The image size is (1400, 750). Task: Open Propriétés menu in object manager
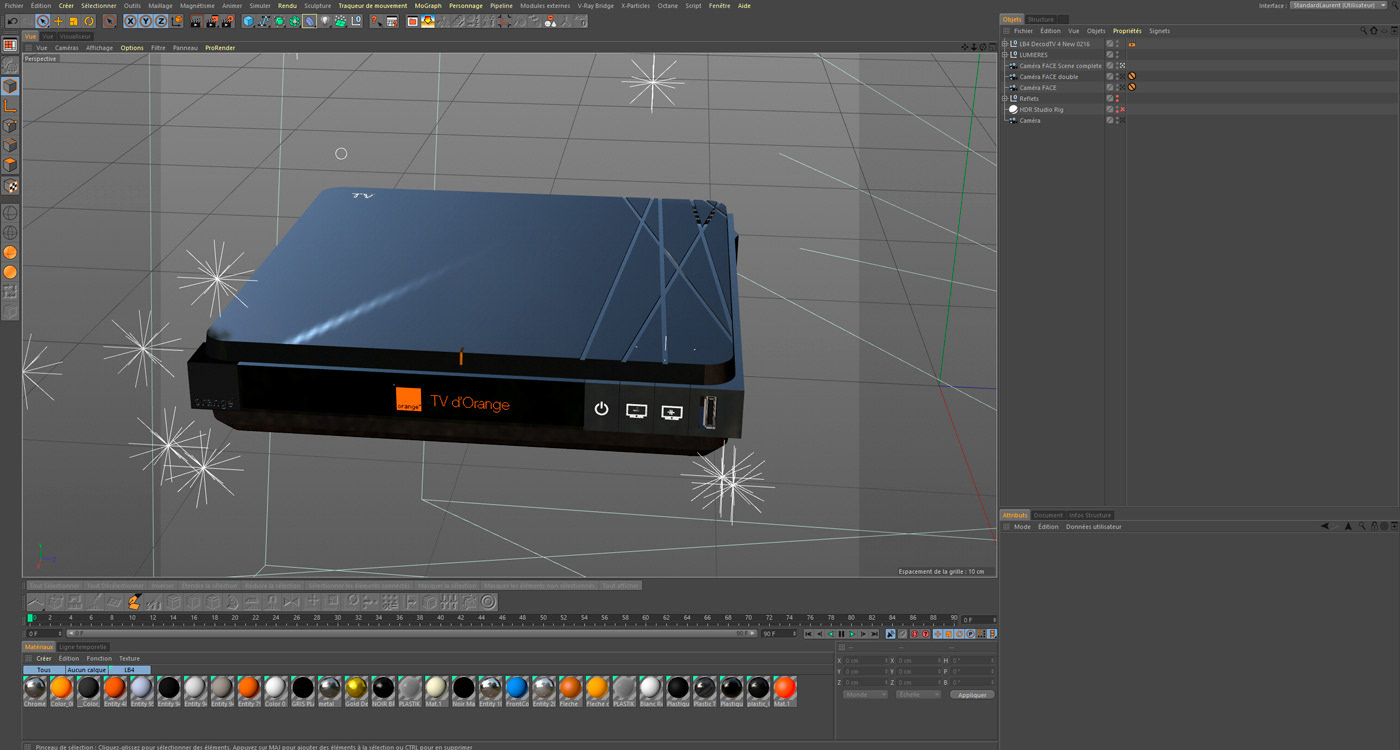[1127, 31]
